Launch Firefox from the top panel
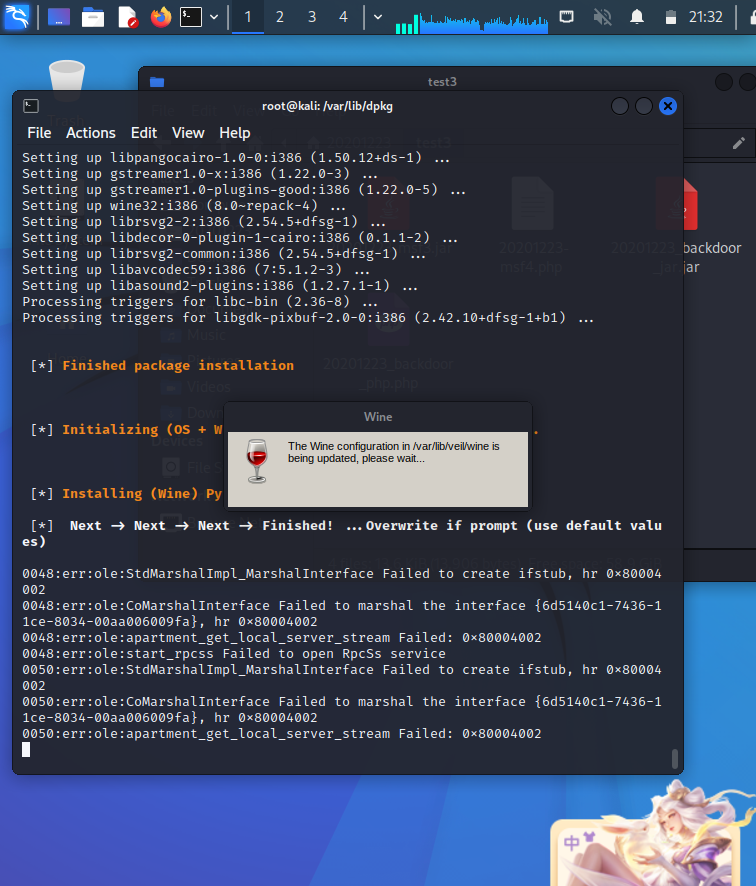Screen dimensions: 756x886 point(161,17)
